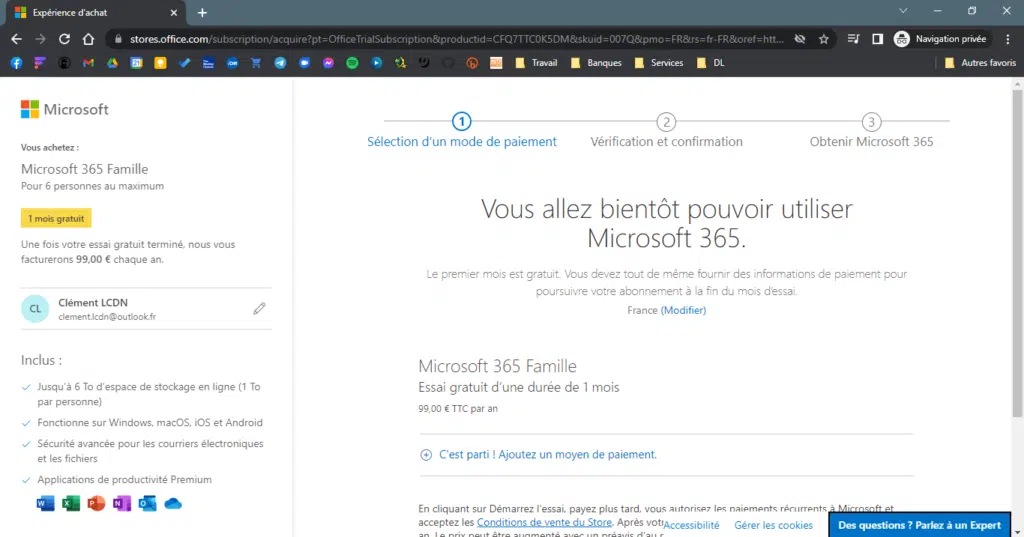This screenshot has height=537, width=1024.
Task: Click the '1 mois gratuit' yellow badge
Action: (x=56, y=218)
